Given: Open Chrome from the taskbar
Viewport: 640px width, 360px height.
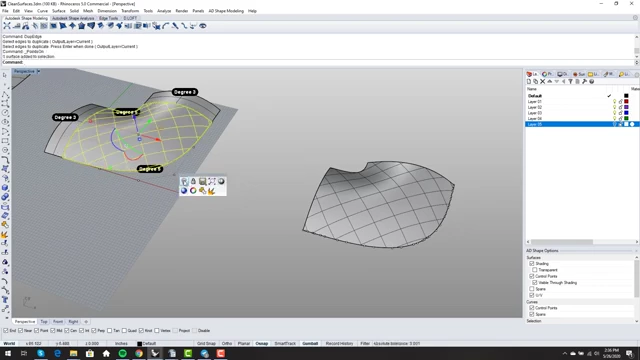Looking at the screenshot, I should click(139, 353).
